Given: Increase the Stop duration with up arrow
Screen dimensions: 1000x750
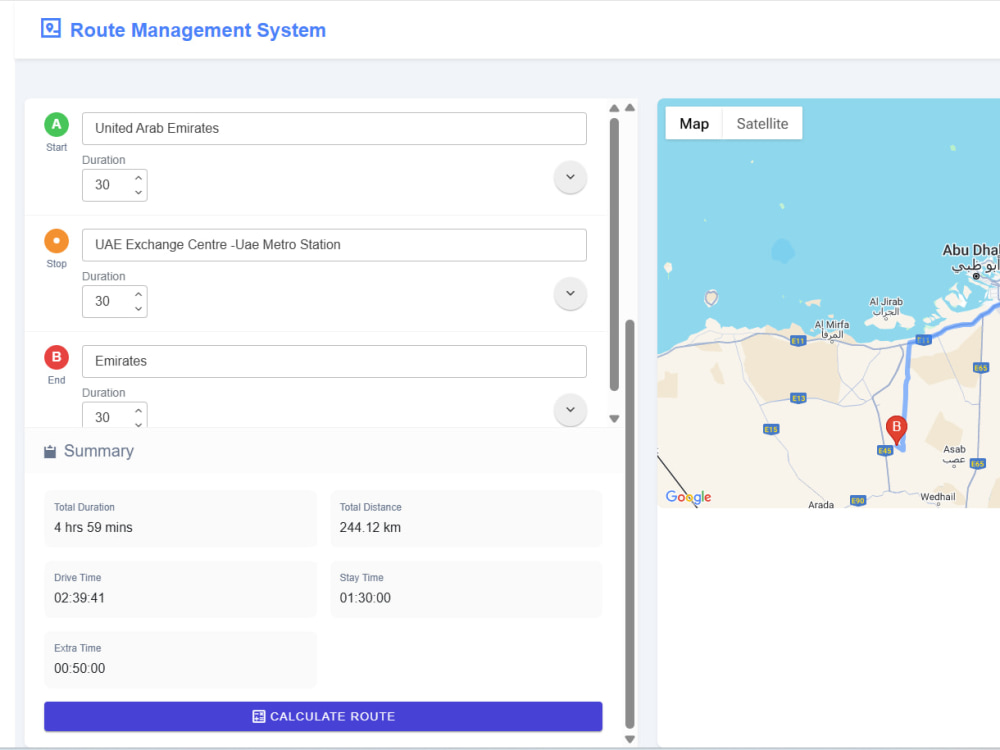Looking at the screenshot, I should click(138, 295).
